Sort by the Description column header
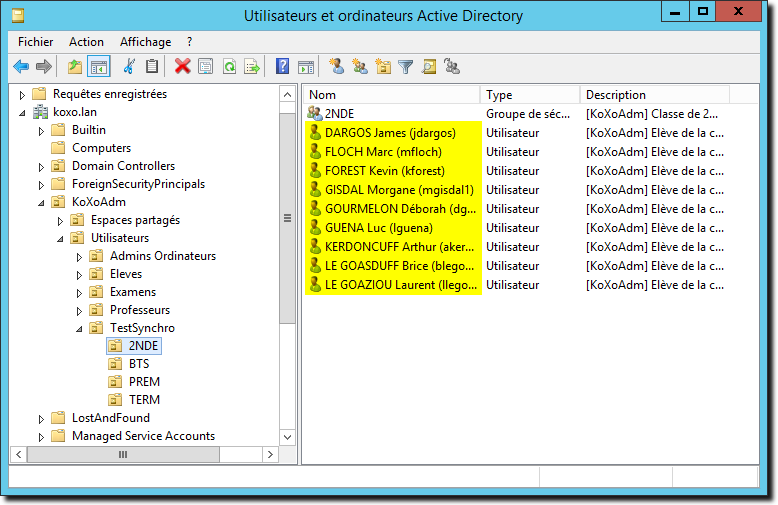This screenshot has height=505, width=778. [x=655, y=95]
